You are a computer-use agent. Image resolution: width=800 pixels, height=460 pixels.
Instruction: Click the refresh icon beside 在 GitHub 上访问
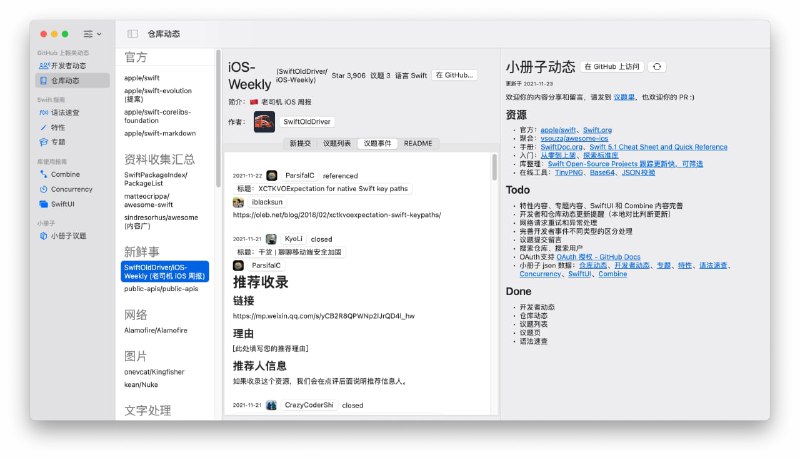tap(657, 67)
